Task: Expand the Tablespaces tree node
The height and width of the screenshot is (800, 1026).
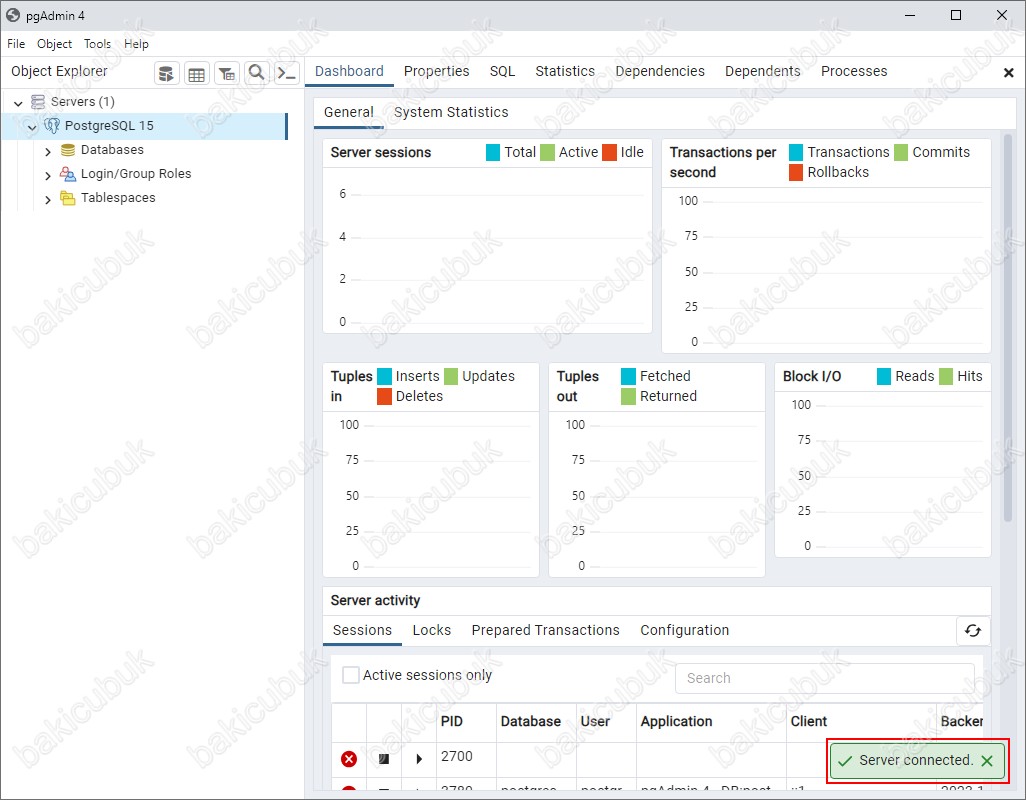Action: click(x=48, y=199)
